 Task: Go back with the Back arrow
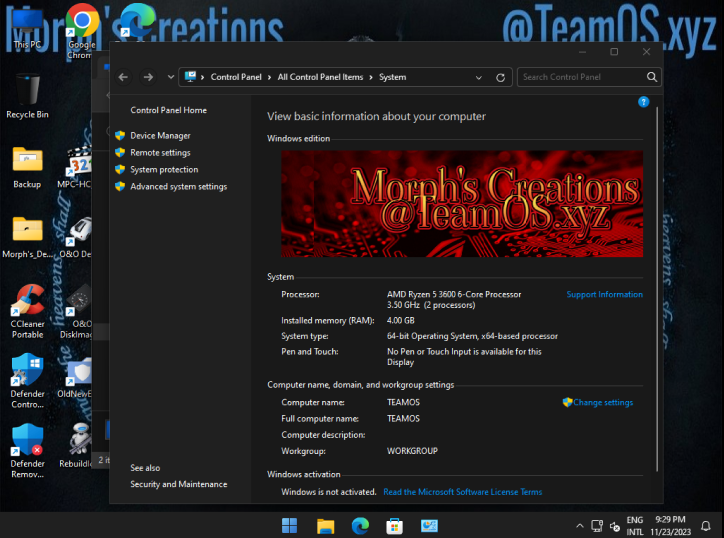[x=123, y=77]
